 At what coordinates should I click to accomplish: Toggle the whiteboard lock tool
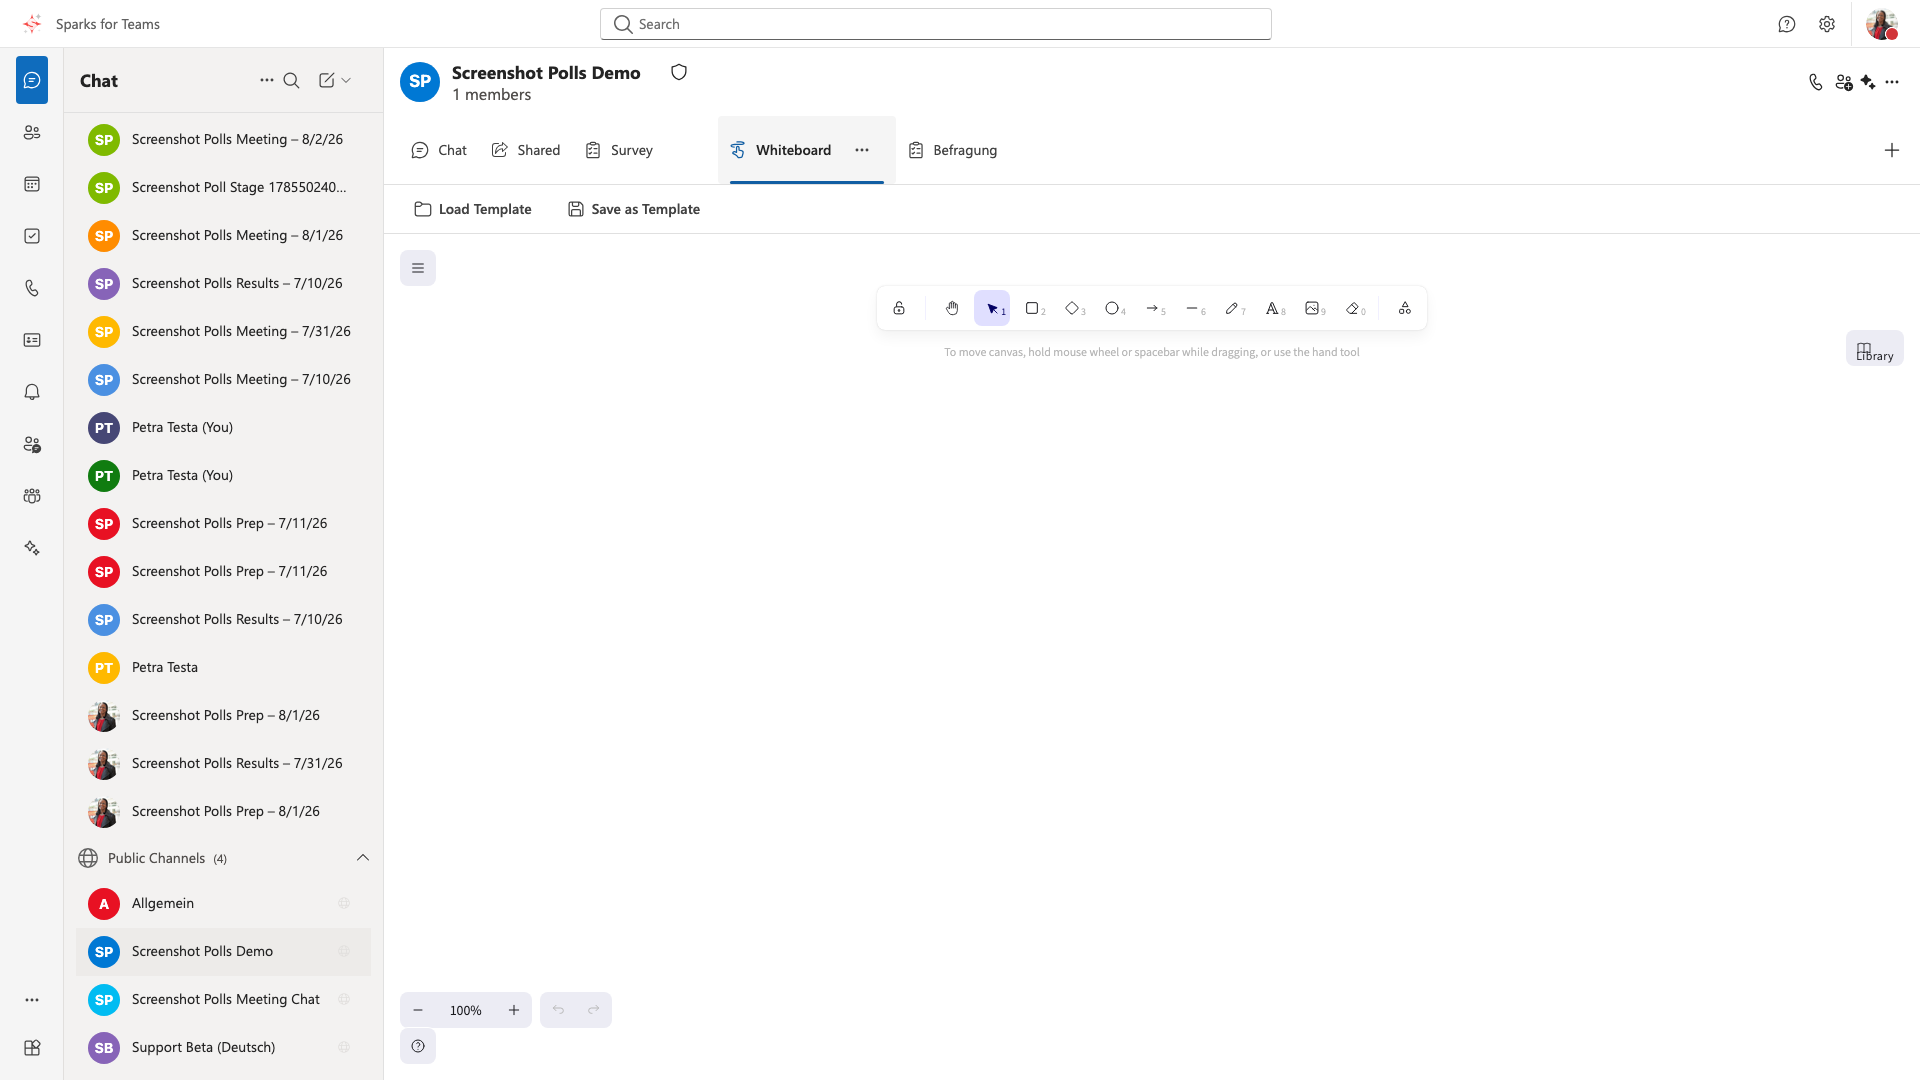(899, 308)
